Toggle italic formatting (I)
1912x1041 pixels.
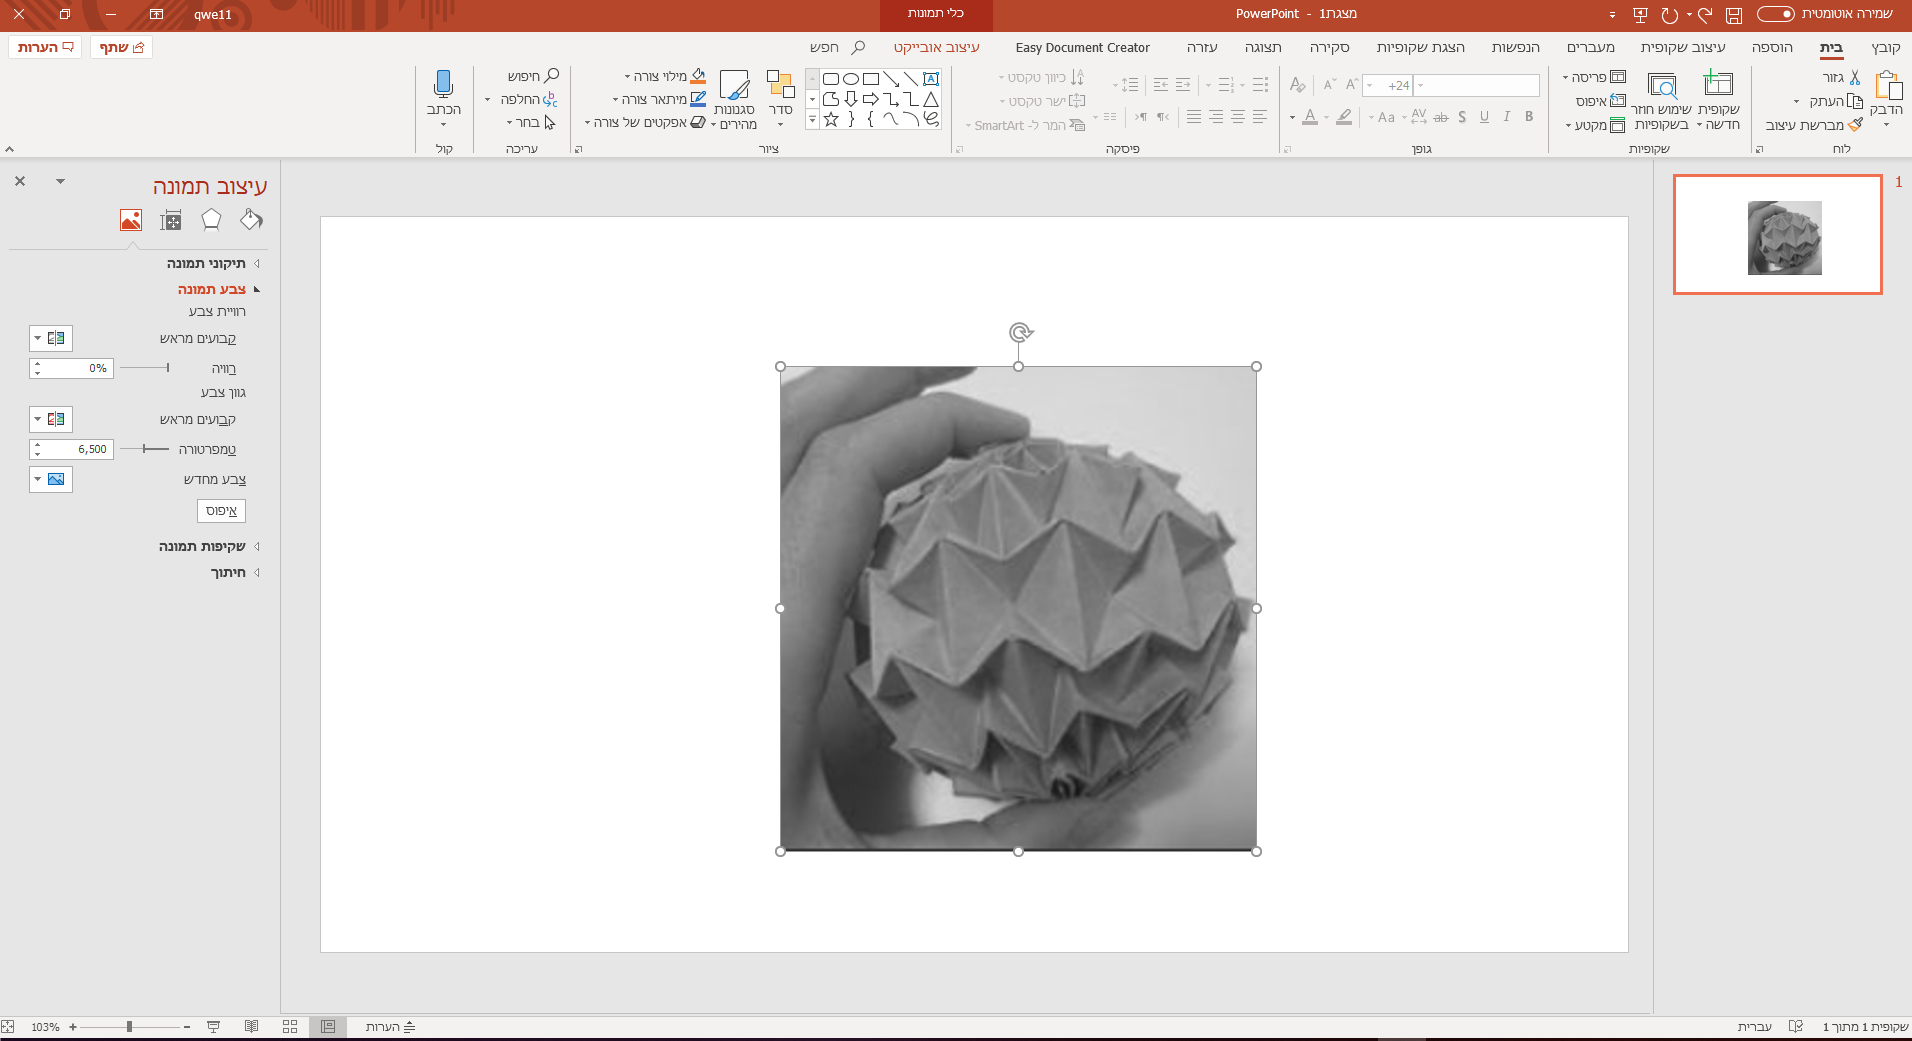pyautogui.click(x=1507, y=117)
